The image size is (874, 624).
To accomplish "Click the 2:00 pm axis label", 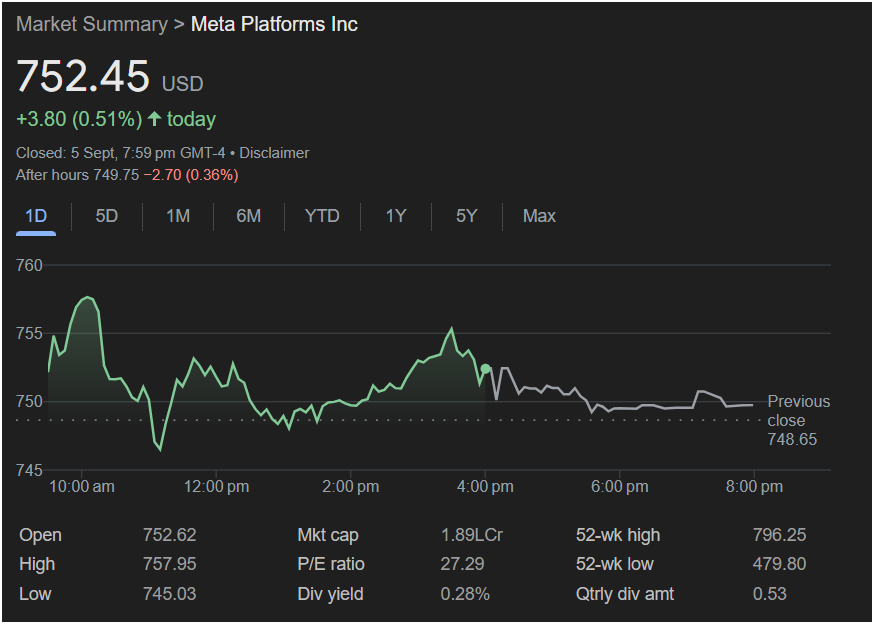I will point(351,487).
